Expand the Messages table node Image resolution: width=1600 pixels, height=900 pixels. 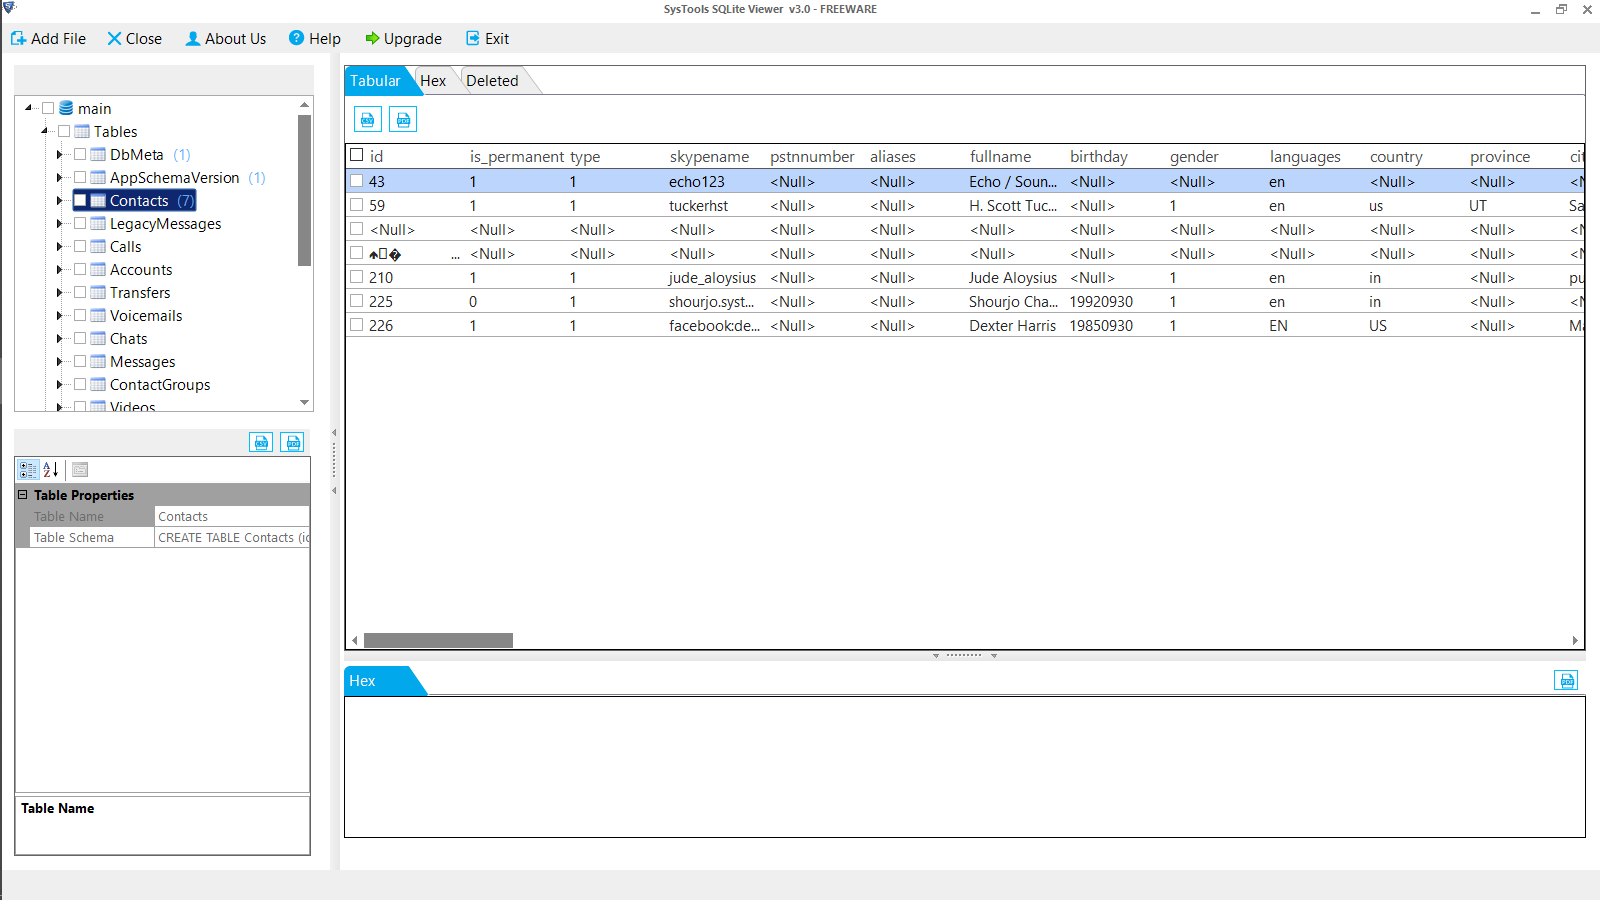(x=60, y=361)
